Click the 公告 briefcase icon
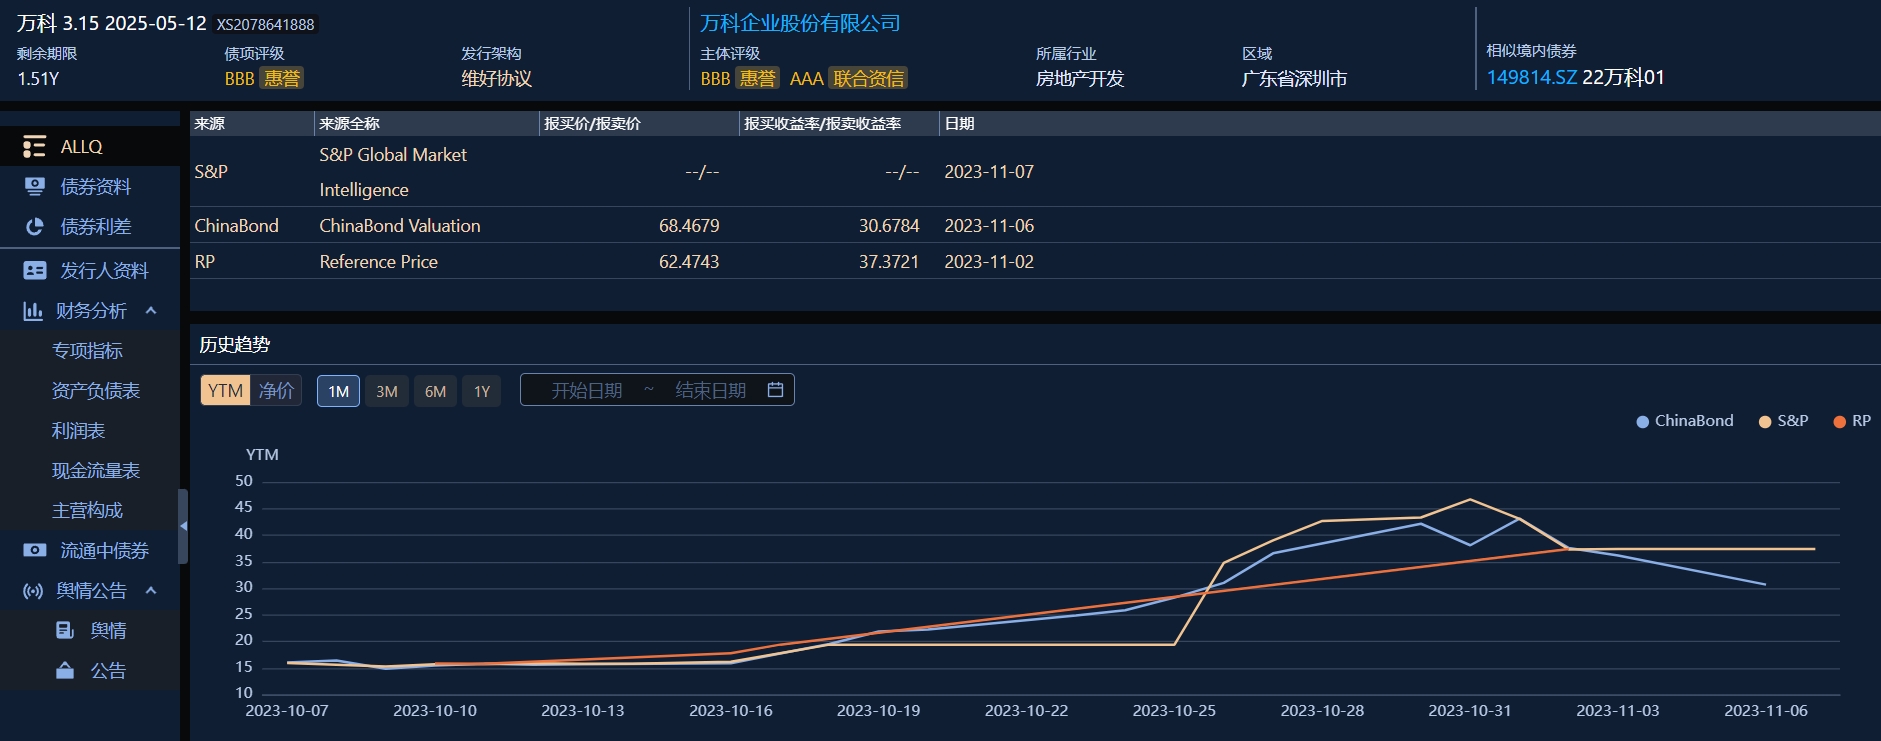 pos(65,670)
